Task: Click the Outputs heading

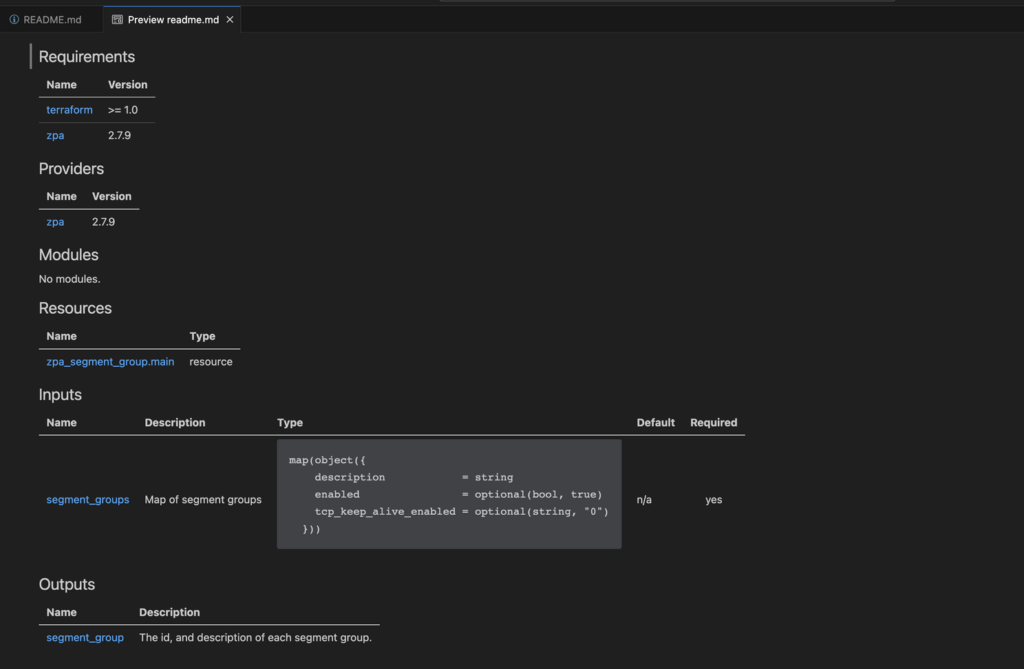Action: click(67, 584)
